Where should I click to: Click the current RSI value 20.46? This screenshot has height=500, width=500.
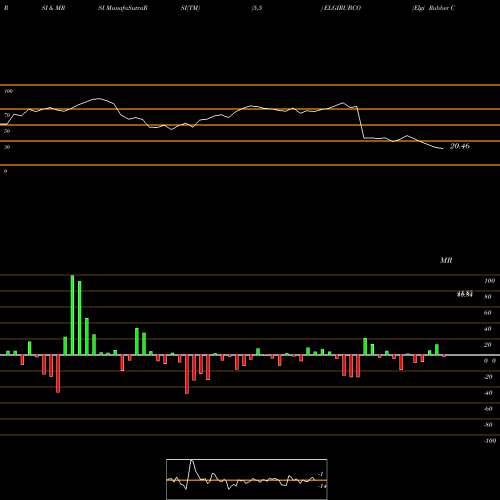pos(460,146)
